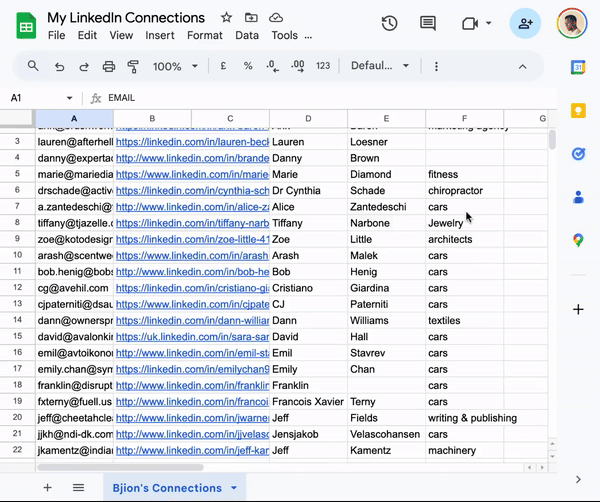This screenshot has width=600, height=502.
Task: Click the Share add-person button
Action: (525, 23)
